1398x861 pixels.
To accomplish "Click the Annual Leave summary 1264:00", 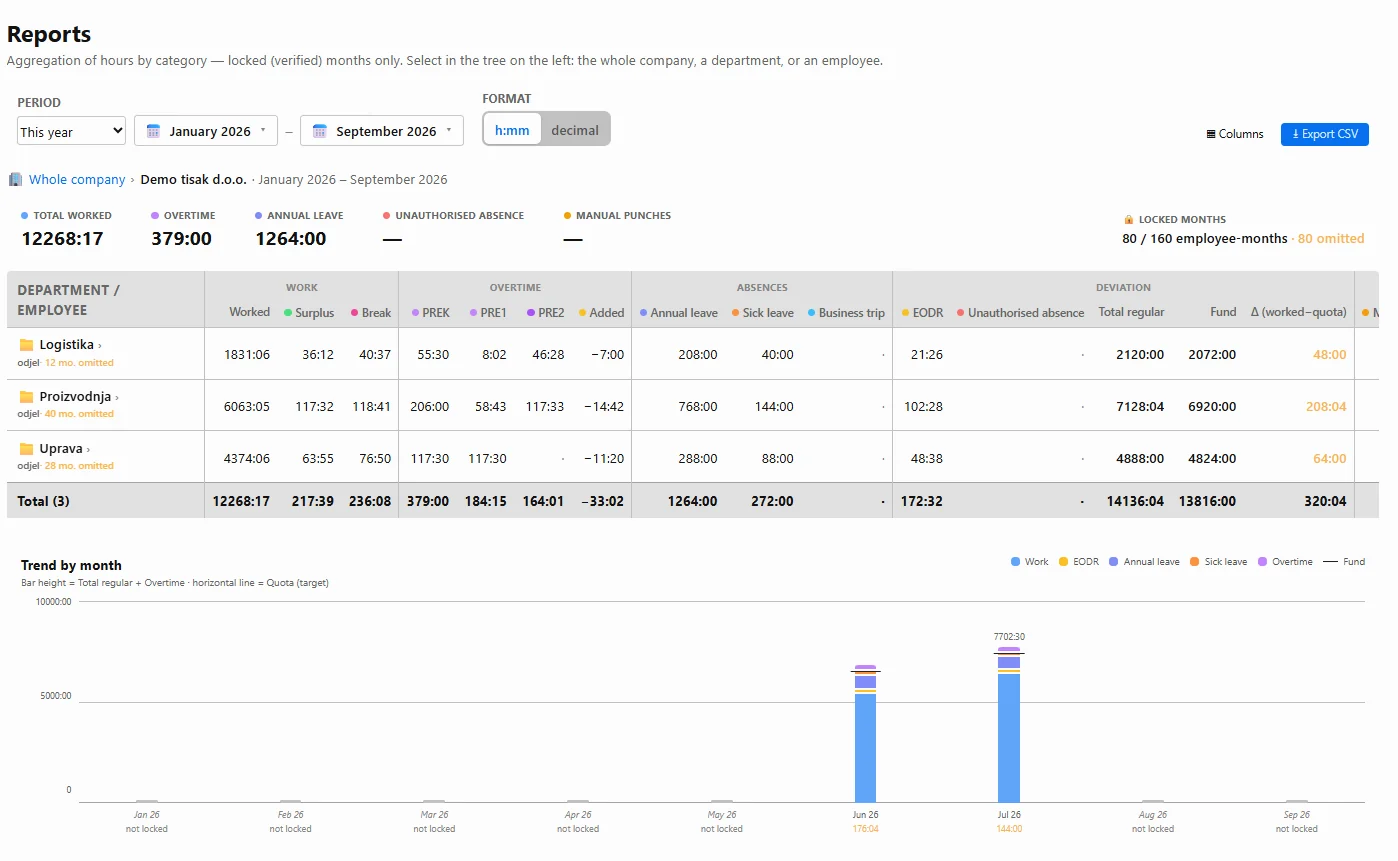I will 290,239.
